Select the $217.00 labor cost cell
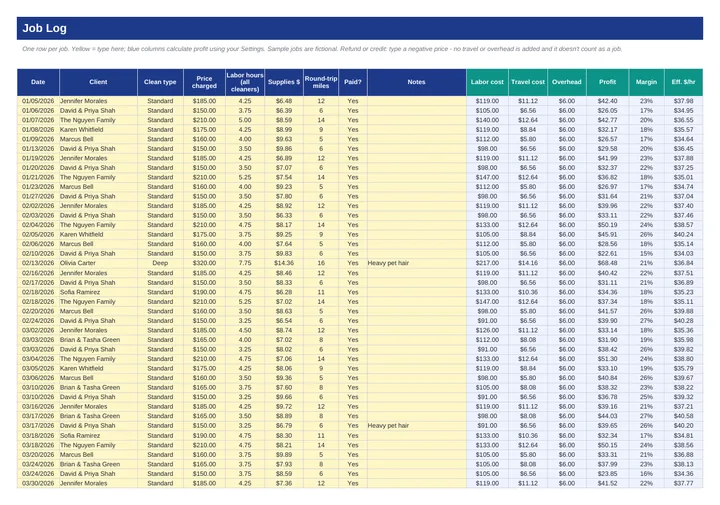Viewport: 720px width, 505px height. tap(487, 263)
